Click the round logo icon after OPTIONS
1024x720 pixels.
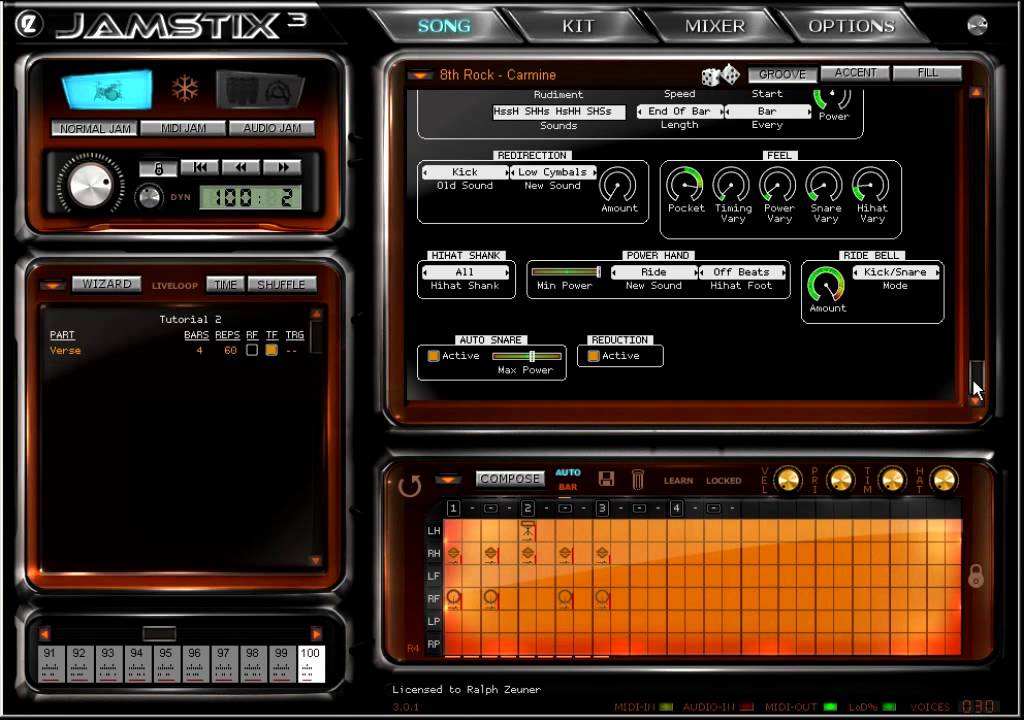tap(977, 25)
